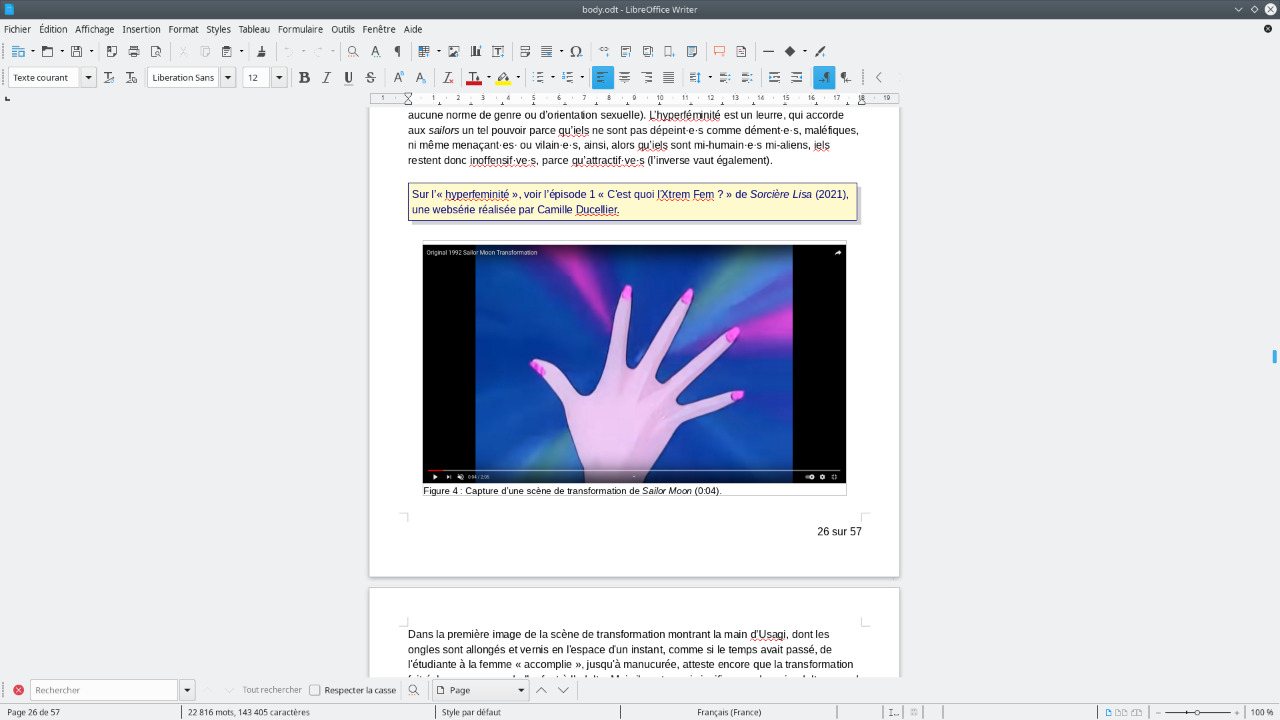Apply red font color swatch

474,78
